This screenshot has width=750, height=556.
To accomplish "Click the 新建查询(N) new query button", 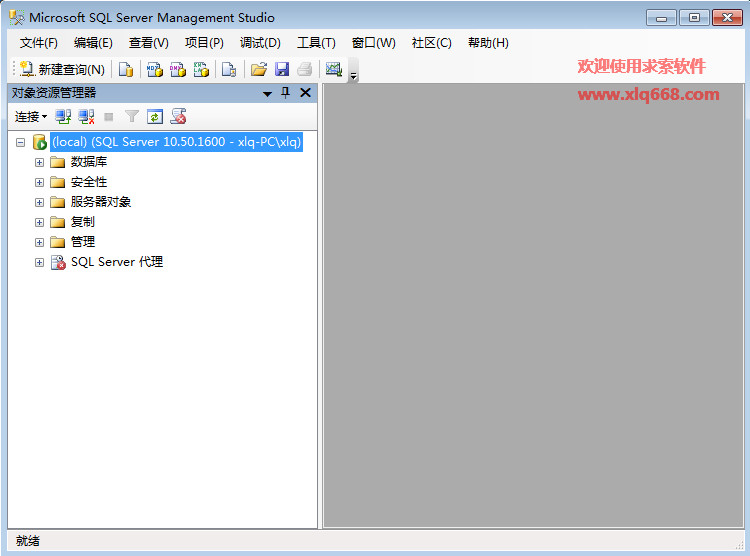I will coord(63,69).
